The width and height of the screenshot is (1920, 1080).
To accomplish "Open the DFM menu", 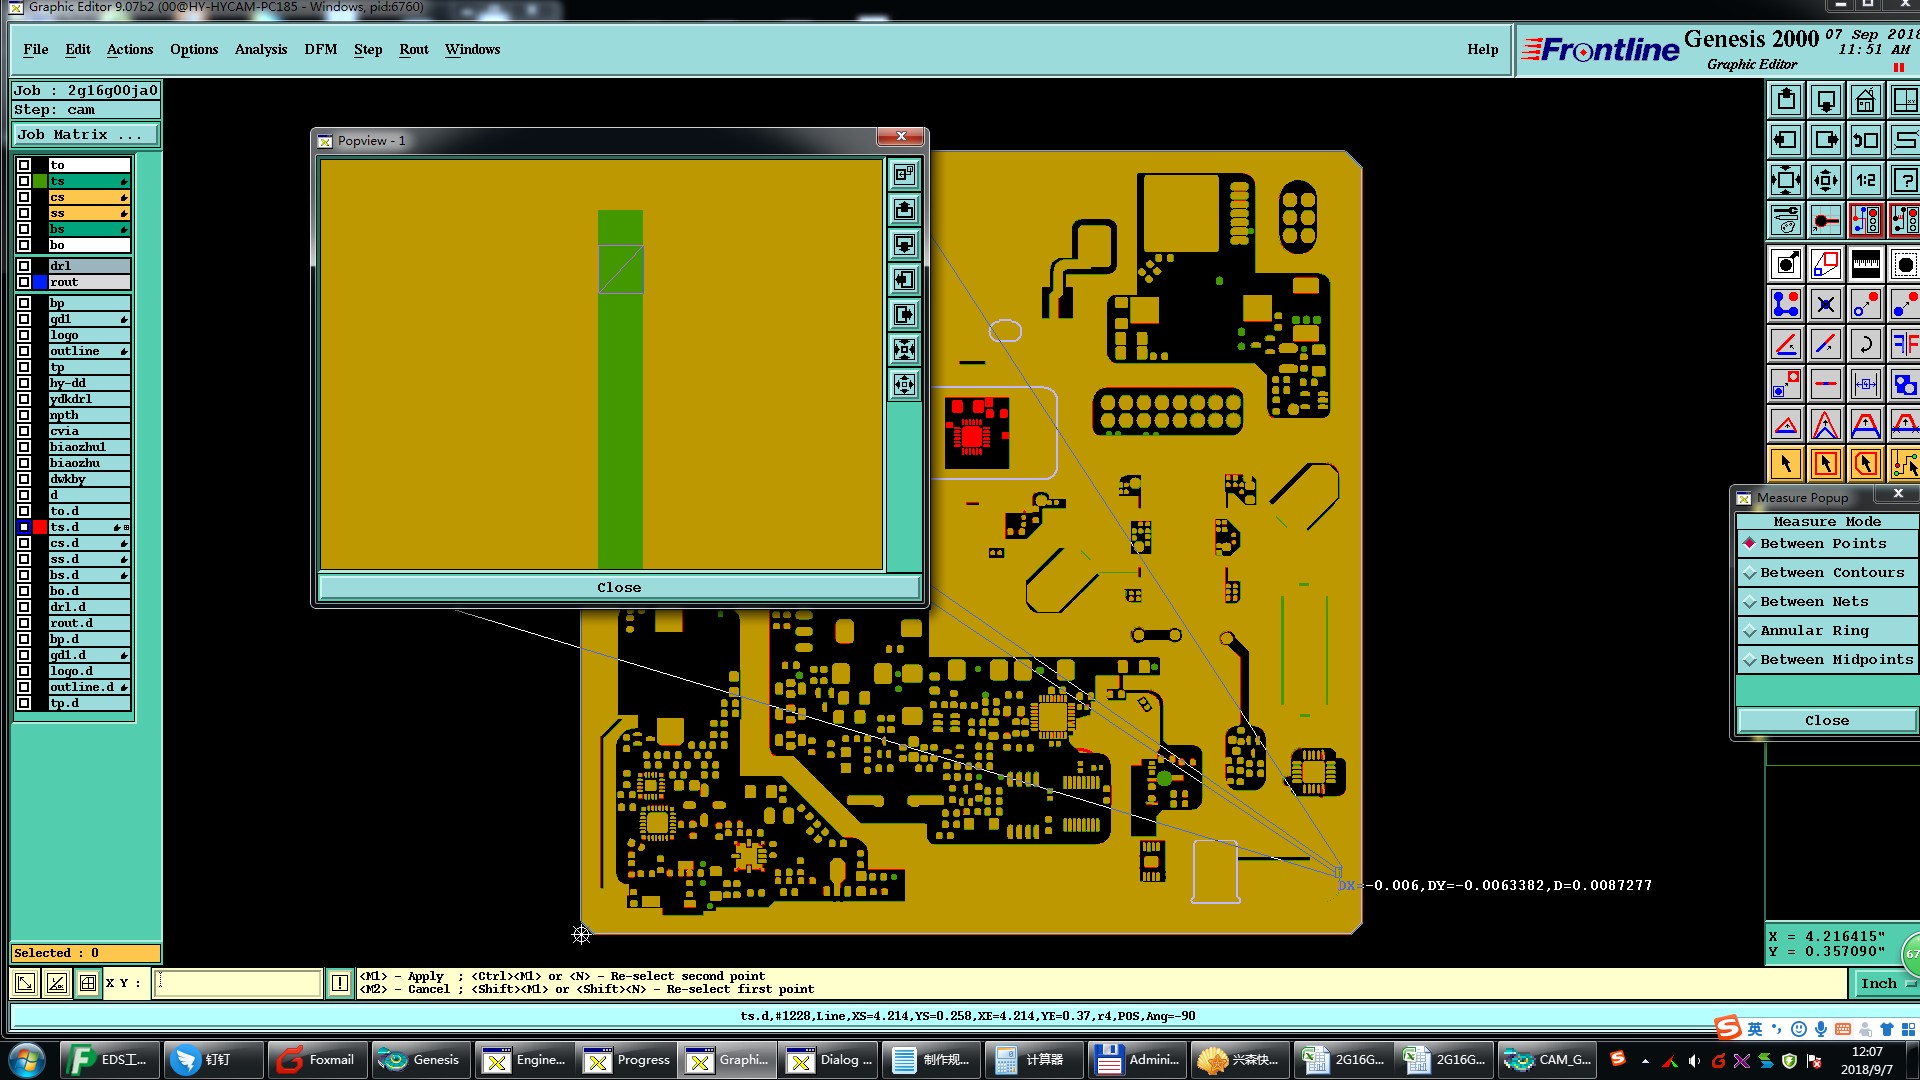I will point(320,49).
